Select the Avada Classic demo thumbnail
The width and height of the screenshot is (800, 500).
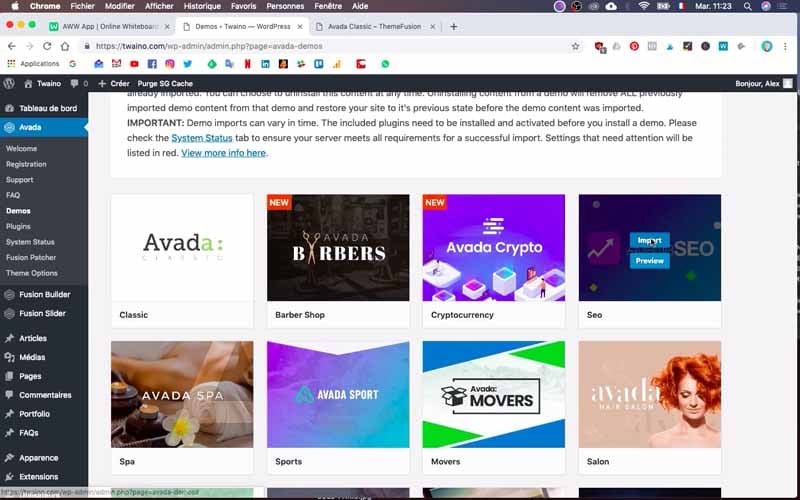click(182, 247)
